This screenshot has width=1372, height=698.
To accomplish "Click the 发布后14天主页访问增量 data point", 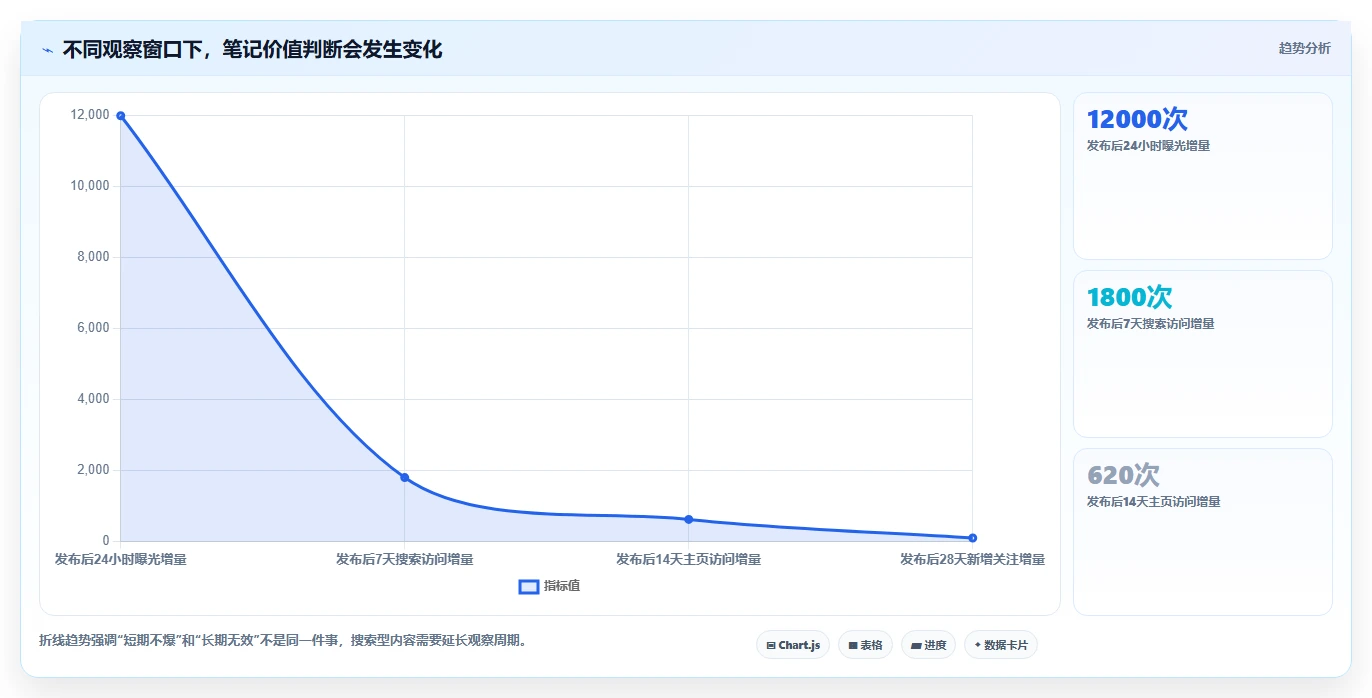I will (688, 519).
